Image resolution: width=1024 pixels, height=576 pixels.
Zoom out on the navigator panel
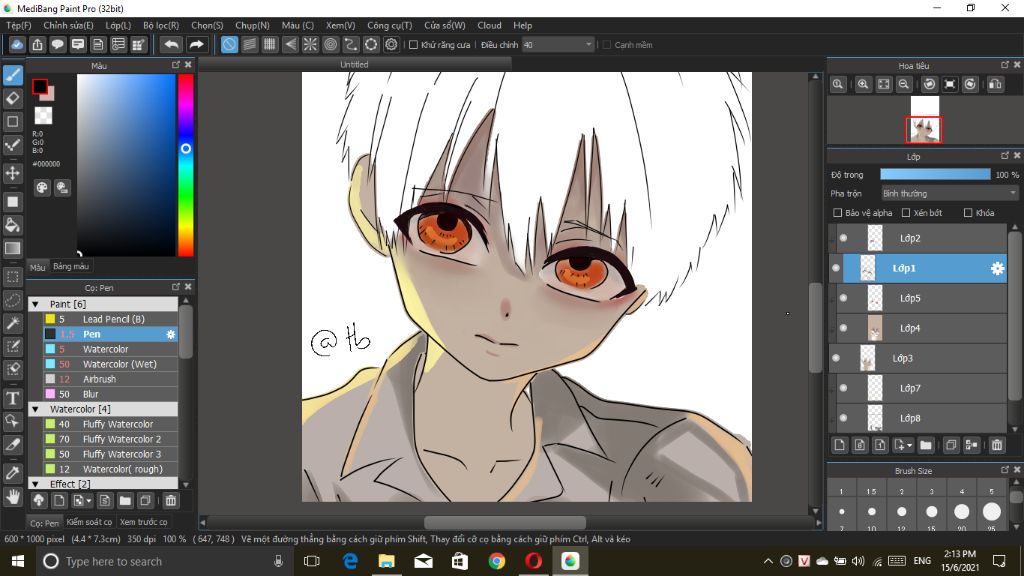(x=904, y=84)
